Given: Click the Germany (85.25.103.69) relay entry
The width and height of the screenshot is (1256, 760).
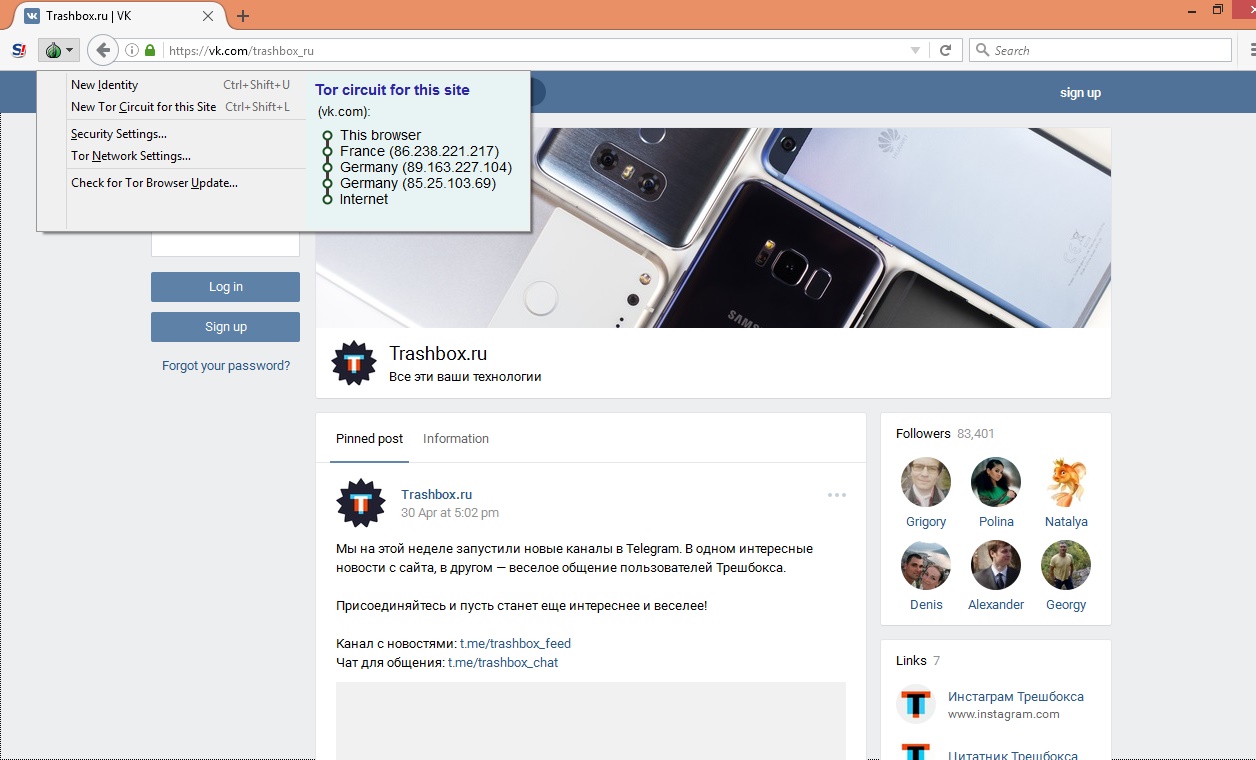Looking at the screenshot, I should pos(418,183).
